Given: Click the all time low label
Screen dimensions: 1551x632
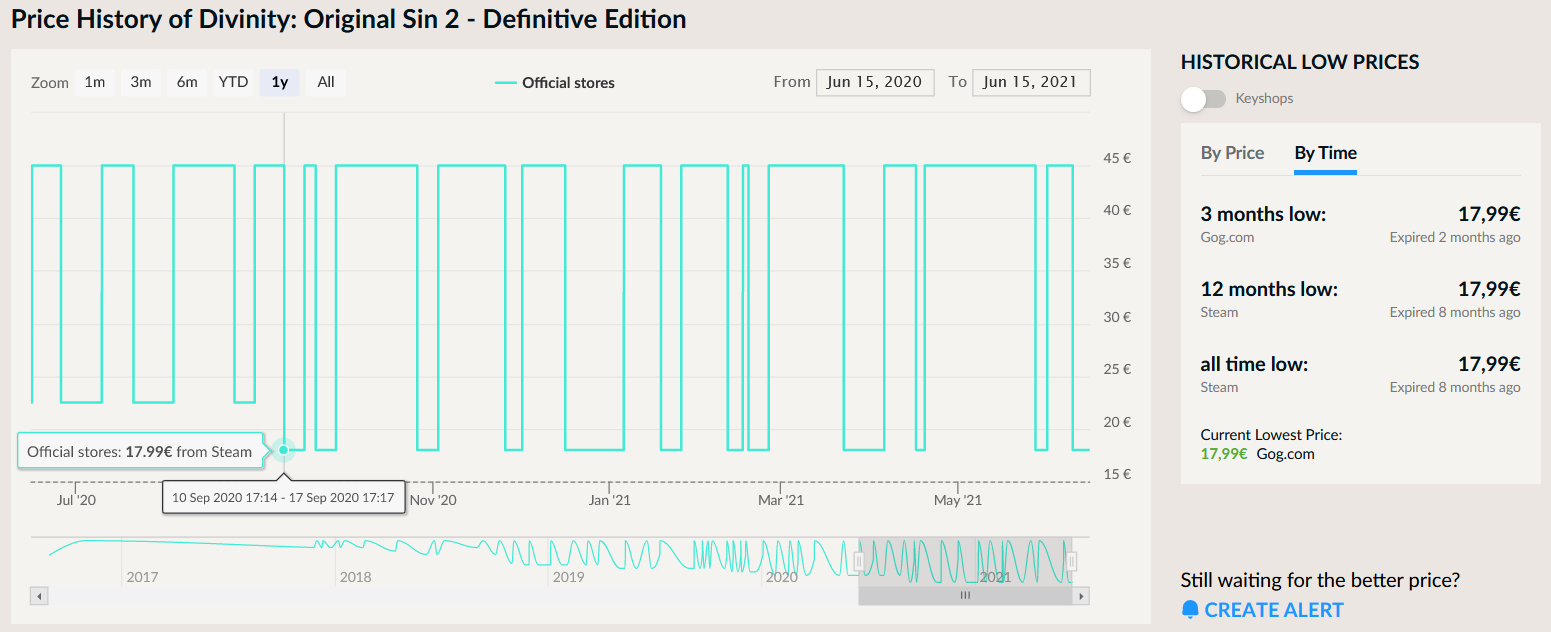Looking at the screenshot, I should coord(1254,364).
